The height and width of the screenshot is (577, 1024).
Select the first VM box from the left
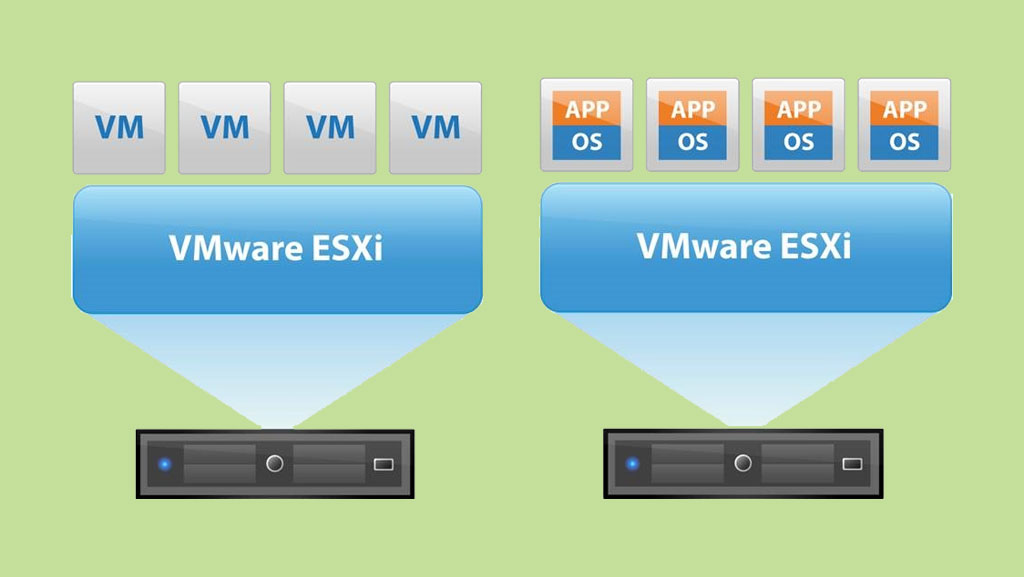[119, 128]
